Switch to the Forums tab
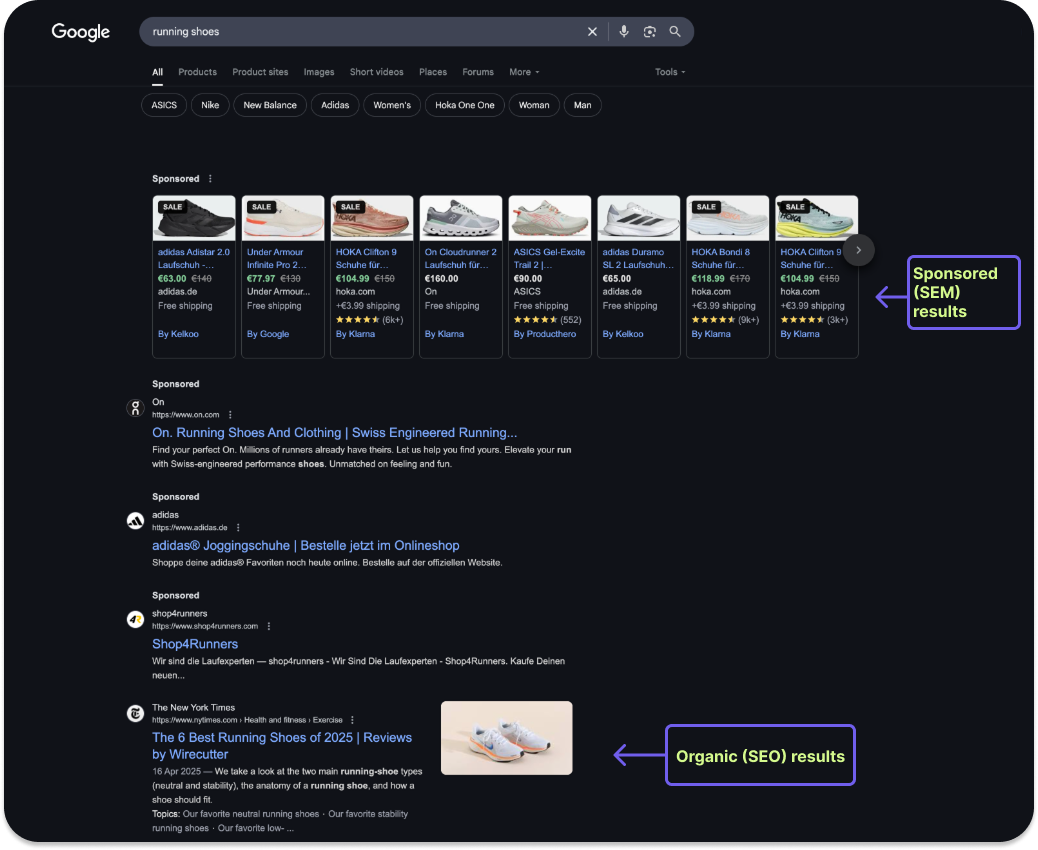Viewport: 1038px width, 850px height. coord(478,72)
